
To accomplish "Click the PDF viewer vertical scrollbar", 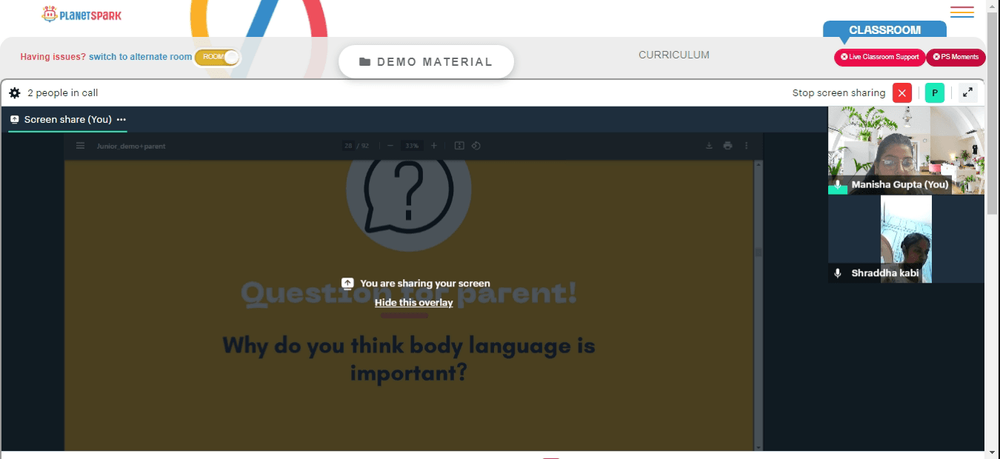I will tap(758, 305).
